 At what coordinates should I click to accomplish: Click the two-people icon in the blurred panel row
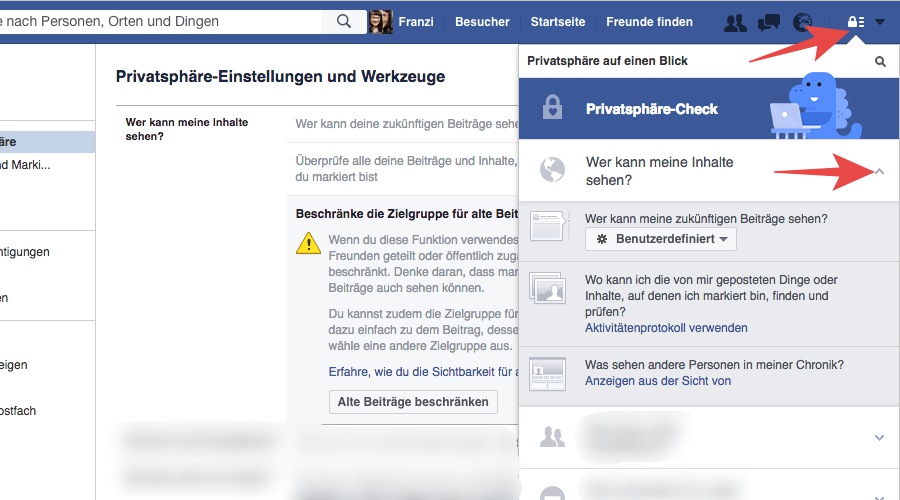click(x=552, y=437)
